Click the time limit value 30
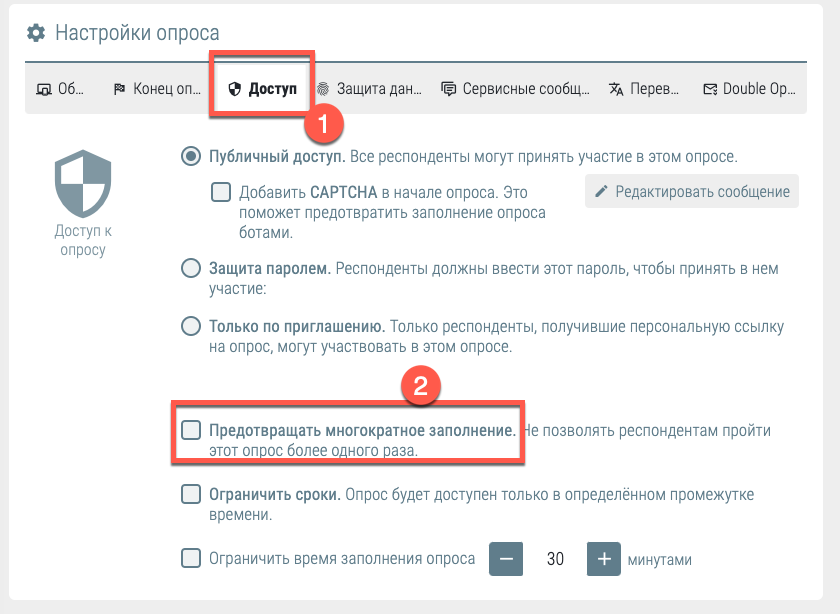840x614 pixels. pos(555,559)
